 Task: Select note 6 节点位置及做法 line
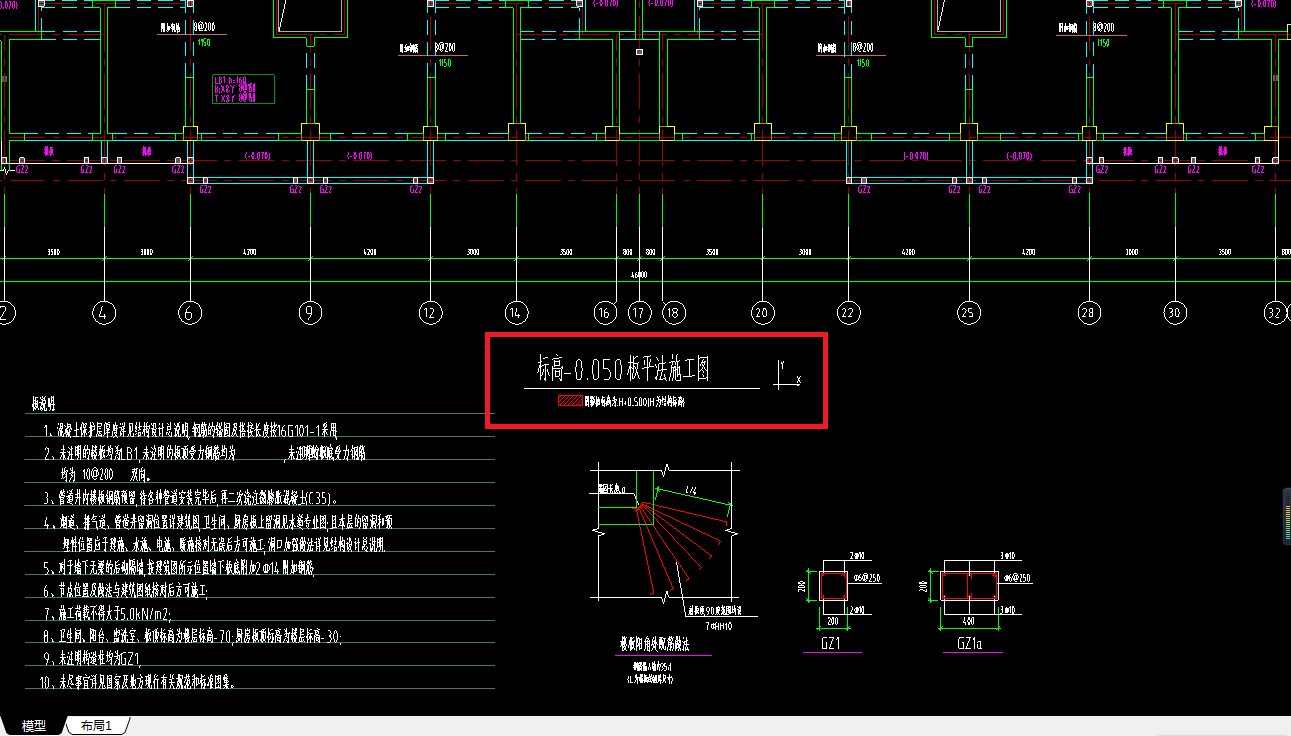(125, 591)
